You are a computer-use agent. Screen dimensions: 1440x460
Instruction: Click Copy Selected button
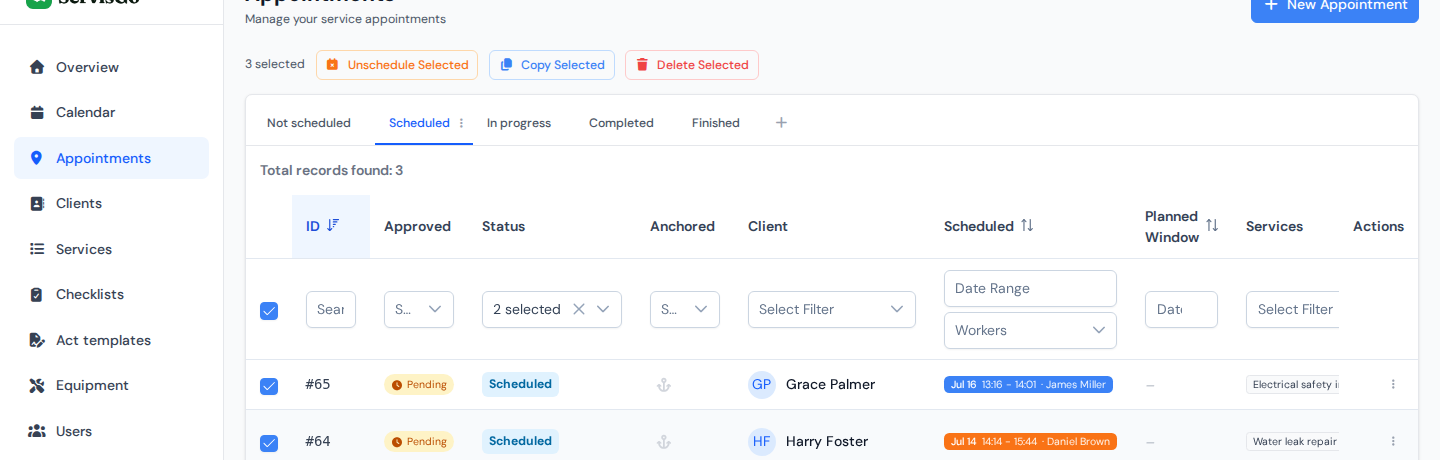click(x=552, y=65)
